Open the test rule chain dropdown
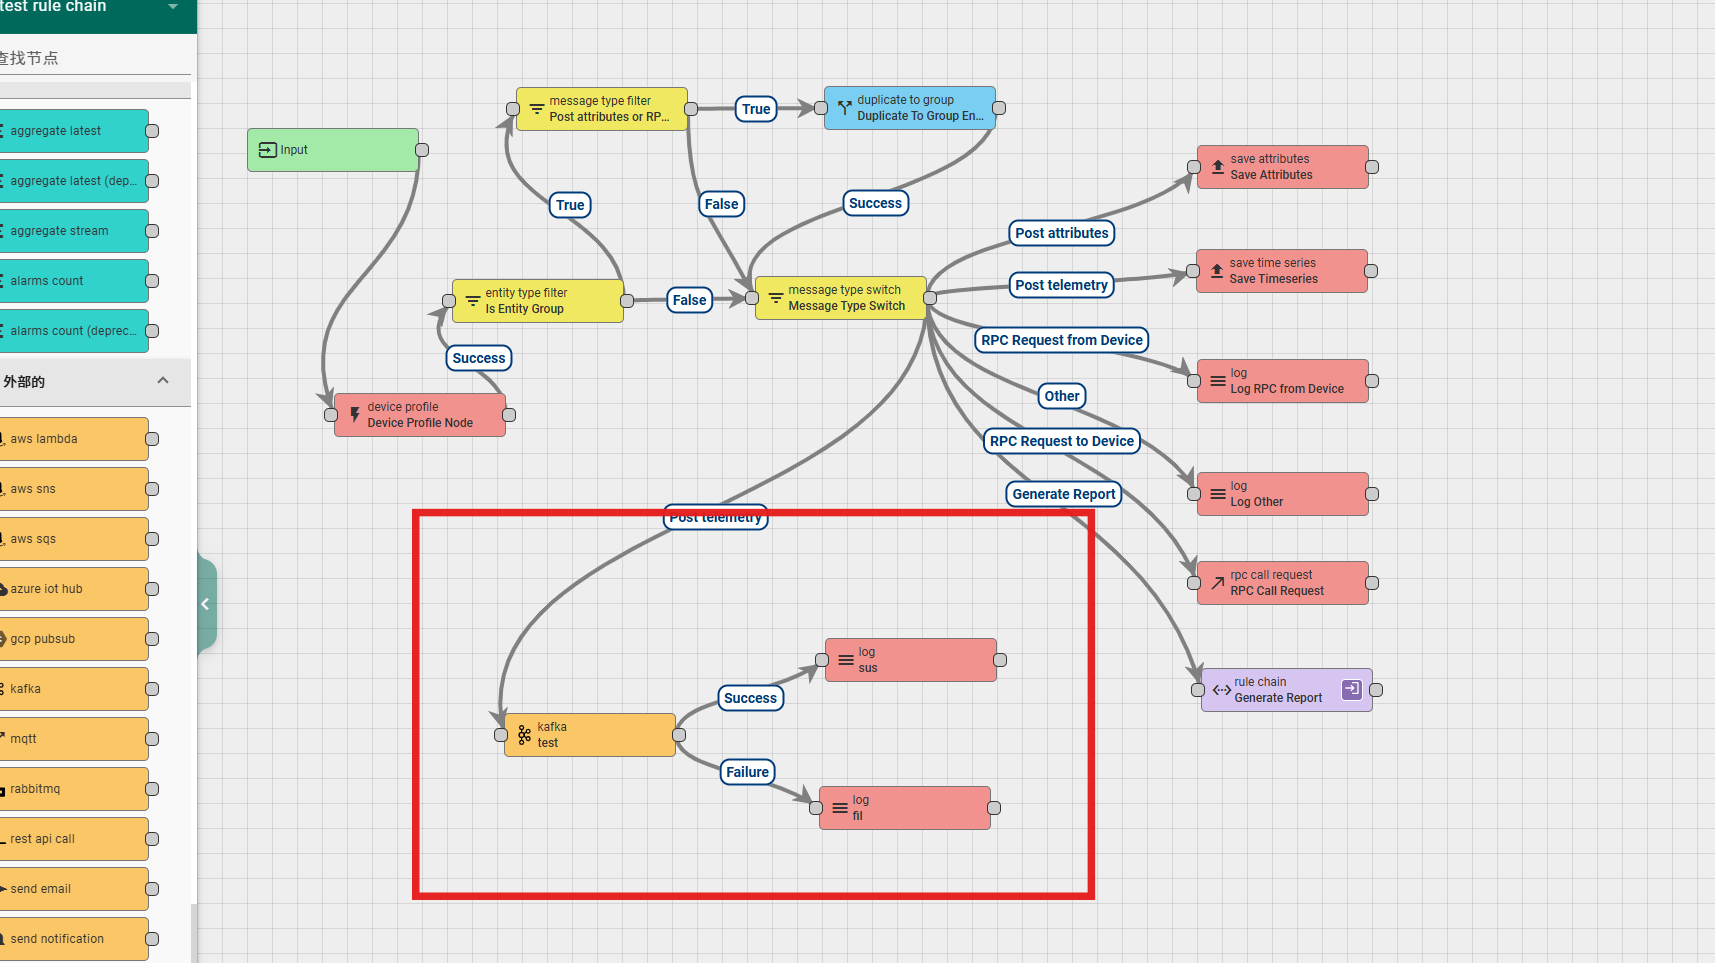This screenshot has height=963, width=1715. (x=173, y=7)
